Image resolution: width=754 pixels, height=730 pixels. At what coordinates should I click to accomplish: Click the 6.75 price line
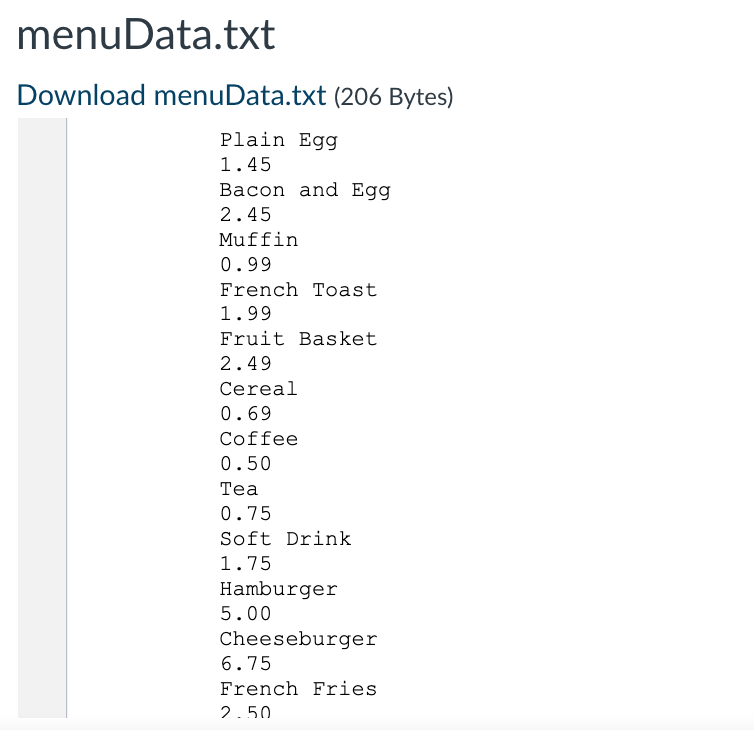(246, 664)
